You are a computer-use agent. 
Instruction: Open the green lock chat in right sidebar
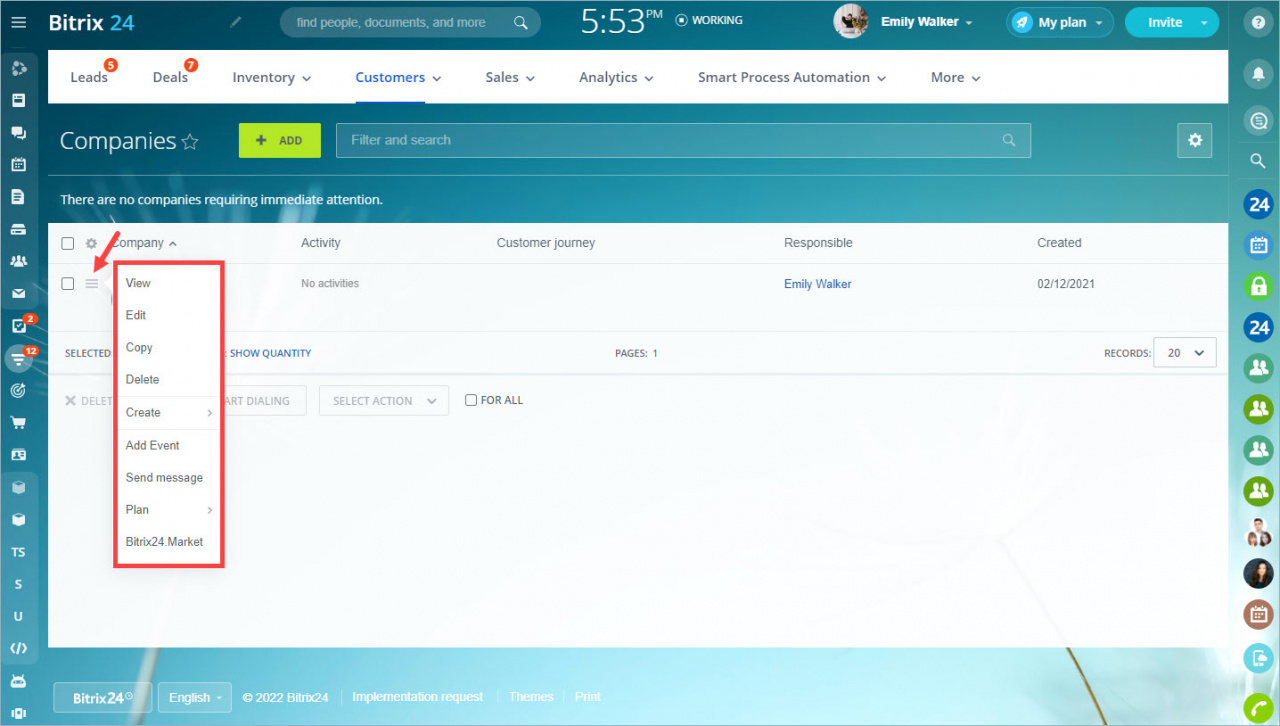[x=1258, y=286]
